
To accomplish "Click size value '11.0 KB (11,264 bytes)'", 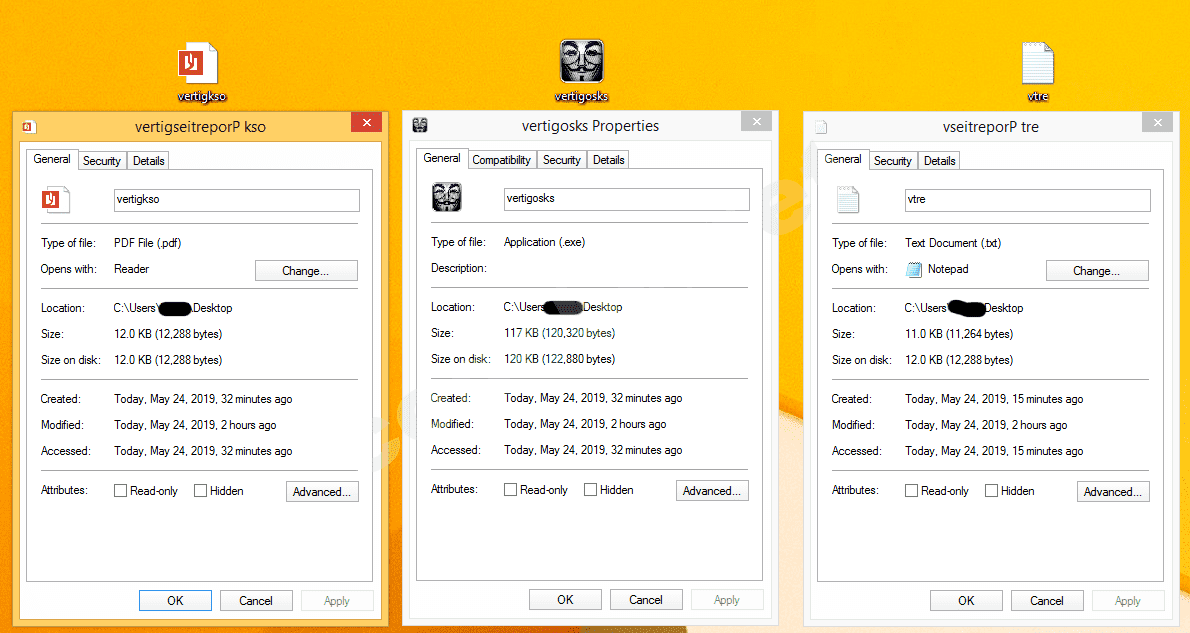I will click(959, 334).
